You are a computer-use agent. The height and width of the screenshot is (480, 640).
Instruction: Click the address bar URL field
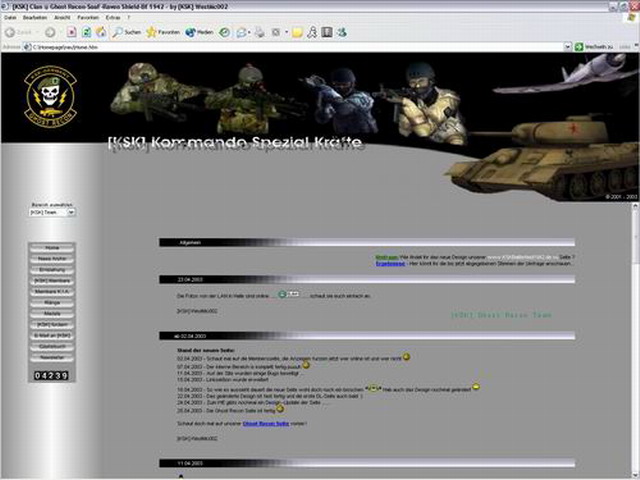[x=300, y=46]
